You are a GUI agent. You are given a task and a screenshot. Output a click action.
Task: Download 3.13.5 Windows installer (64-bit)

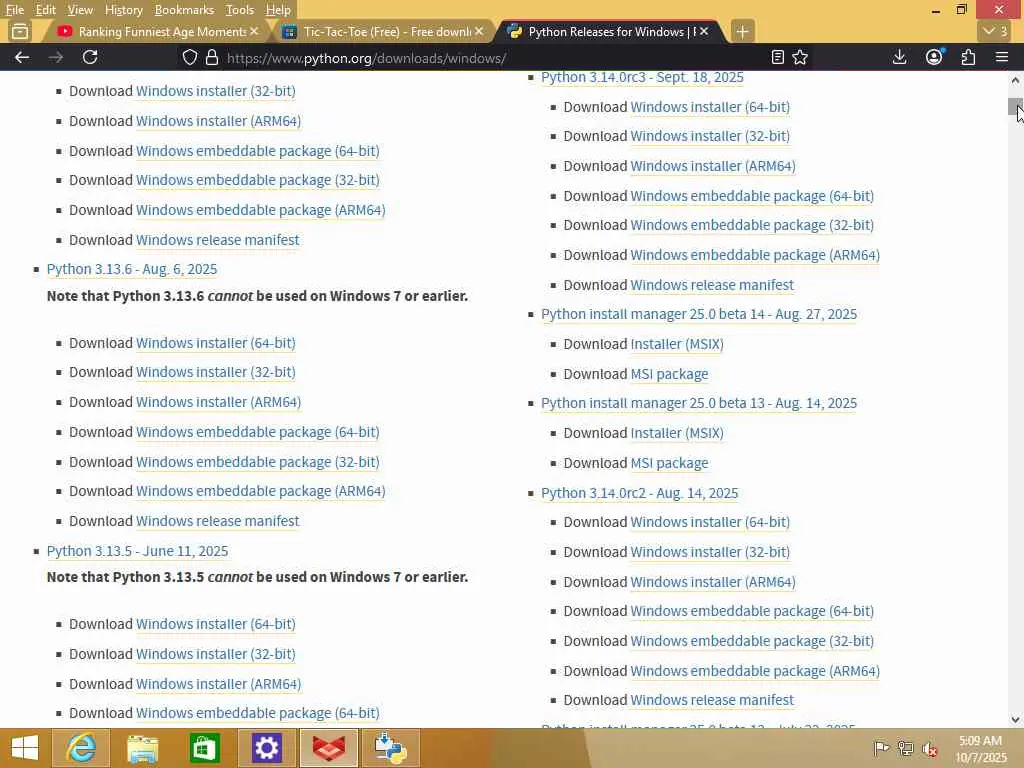tap(216, 624)
